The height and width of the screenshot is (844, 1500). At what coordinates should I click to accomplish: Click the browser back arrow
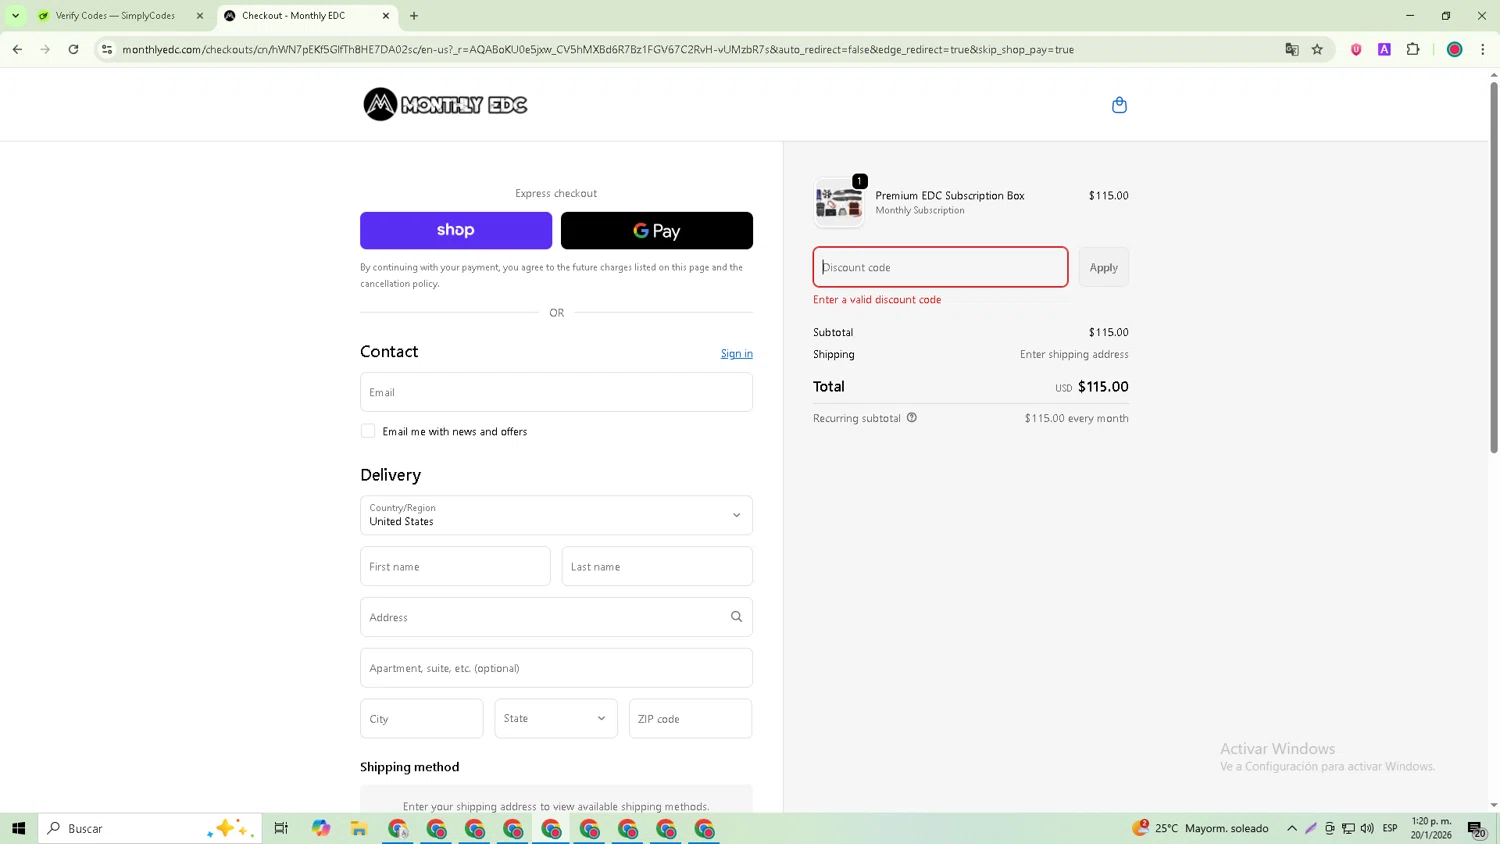coord(17,49)
